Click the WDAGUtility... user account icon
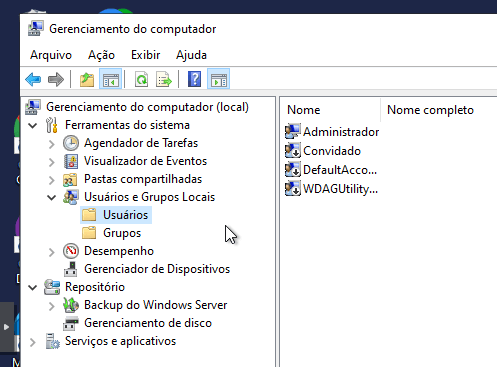 coord(293,188)
